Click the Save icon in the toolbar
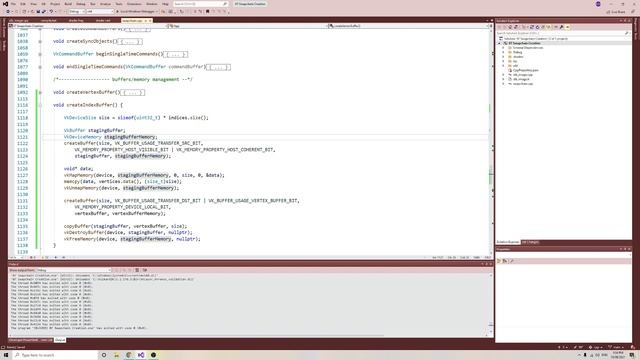This screenshot has width=640, height=360. [38, 11]
